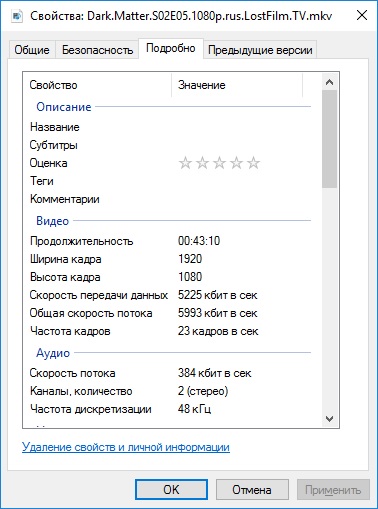
Task: Open Удаление свойств и личной информации link
Action: tap(126, 447)
